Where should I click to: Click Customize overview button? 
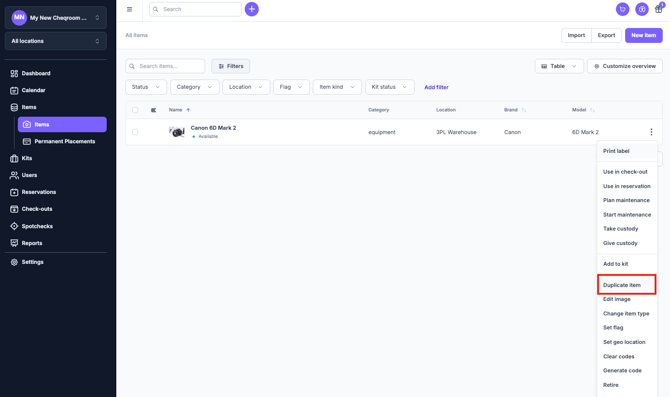point(625,66)
